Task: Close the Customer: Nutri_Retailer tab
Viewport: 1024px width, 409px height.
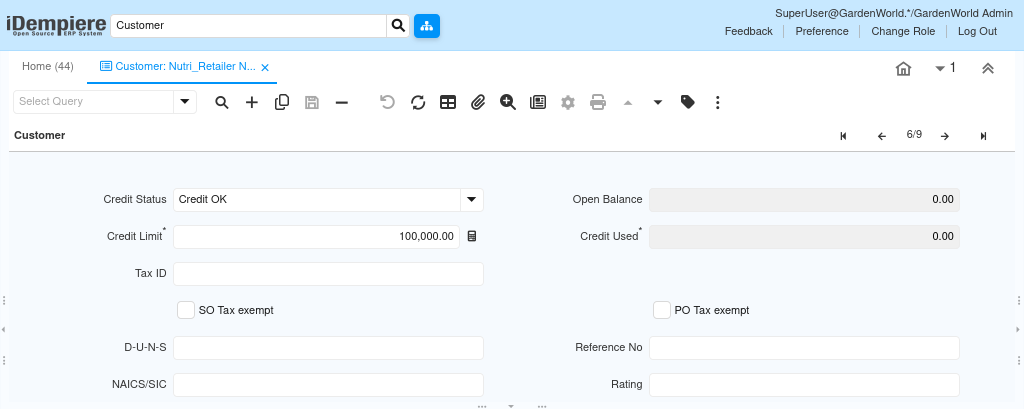Action: coord(265,67)
